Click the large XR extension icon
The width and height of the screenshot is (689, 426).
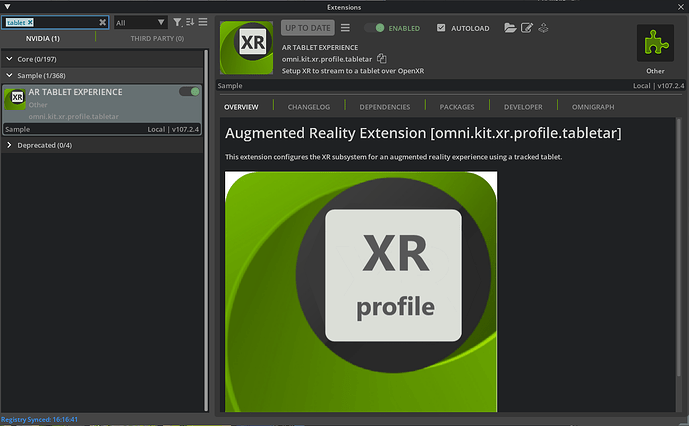pyautogui.click(x=247, y=47)
